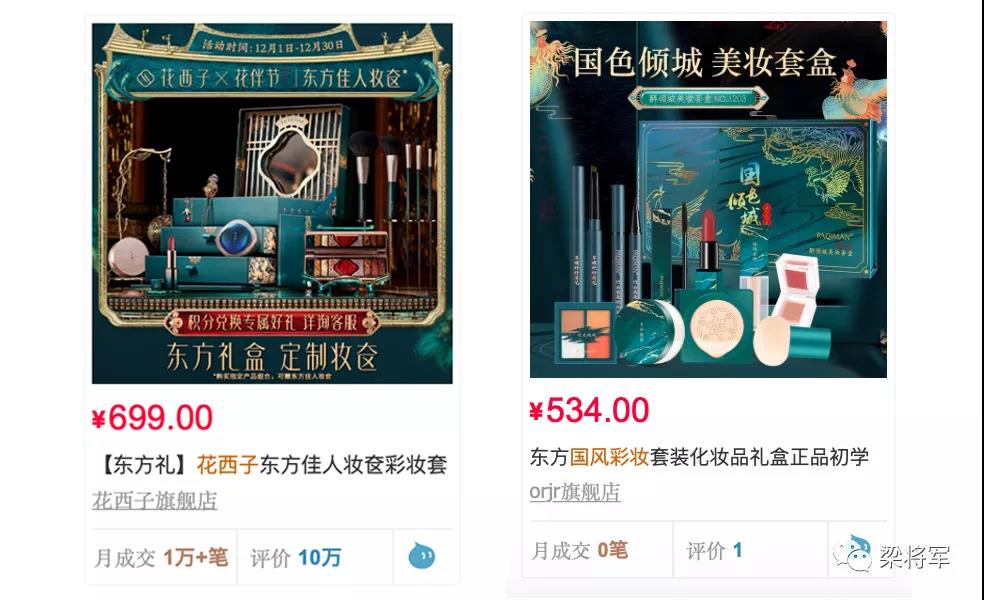
Task: Open the 国色倾城 美妆套盒 product image
Action: point(708,200)
